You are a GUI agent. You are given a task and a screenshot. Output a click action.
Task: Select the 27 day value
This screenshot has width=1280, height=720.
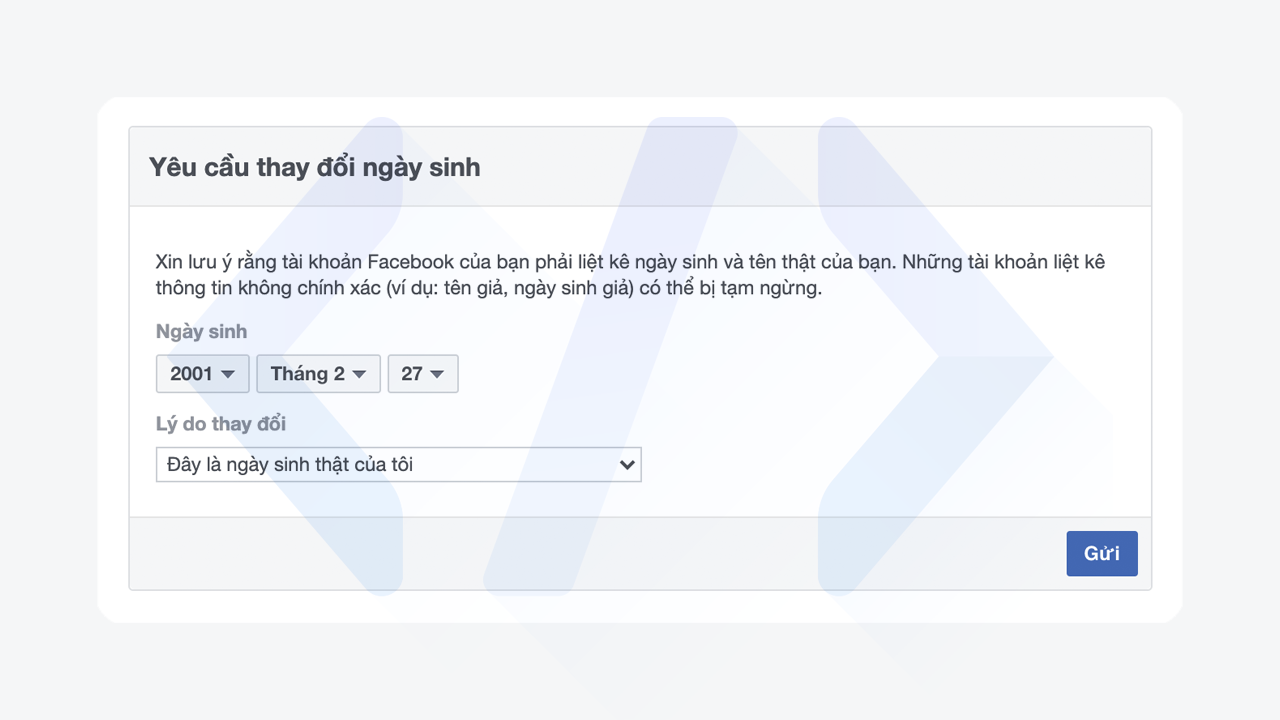coord(414,373)
